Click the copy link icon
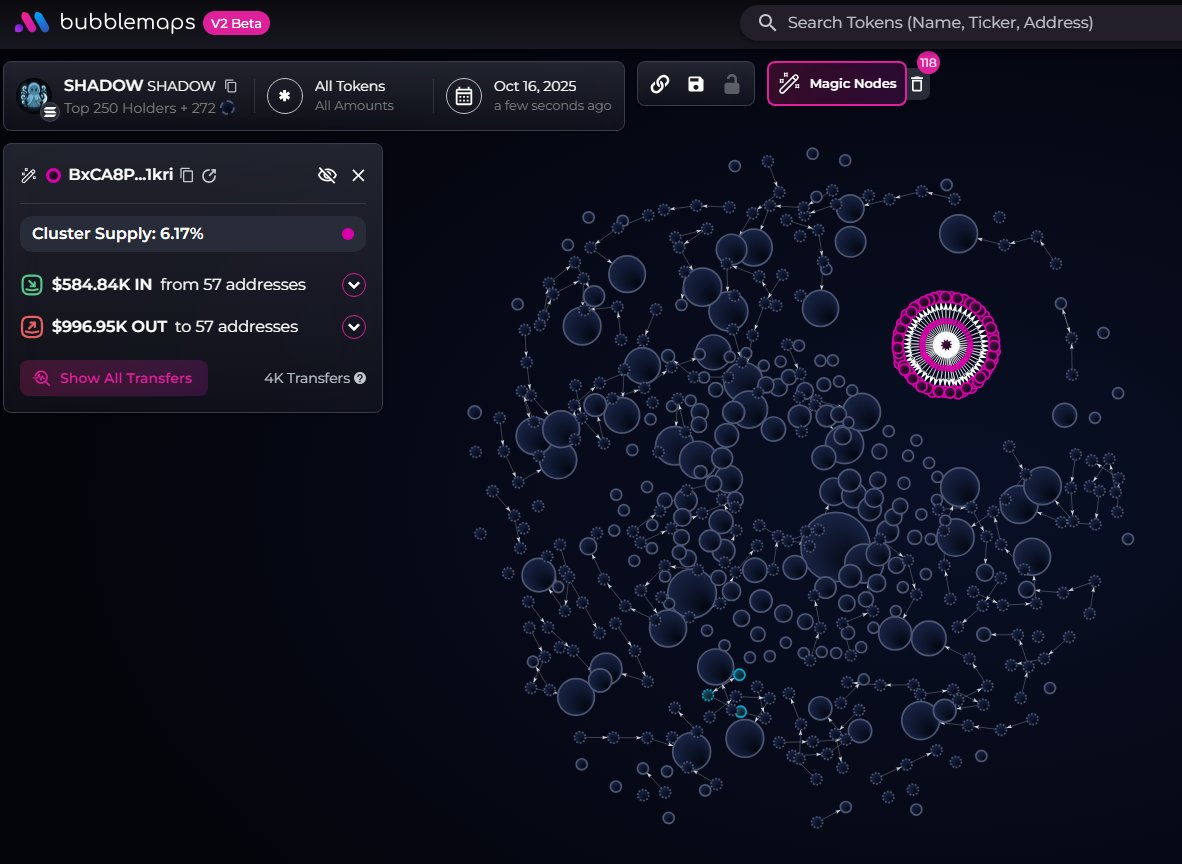The image size is (1182, 864). (660, 84)
